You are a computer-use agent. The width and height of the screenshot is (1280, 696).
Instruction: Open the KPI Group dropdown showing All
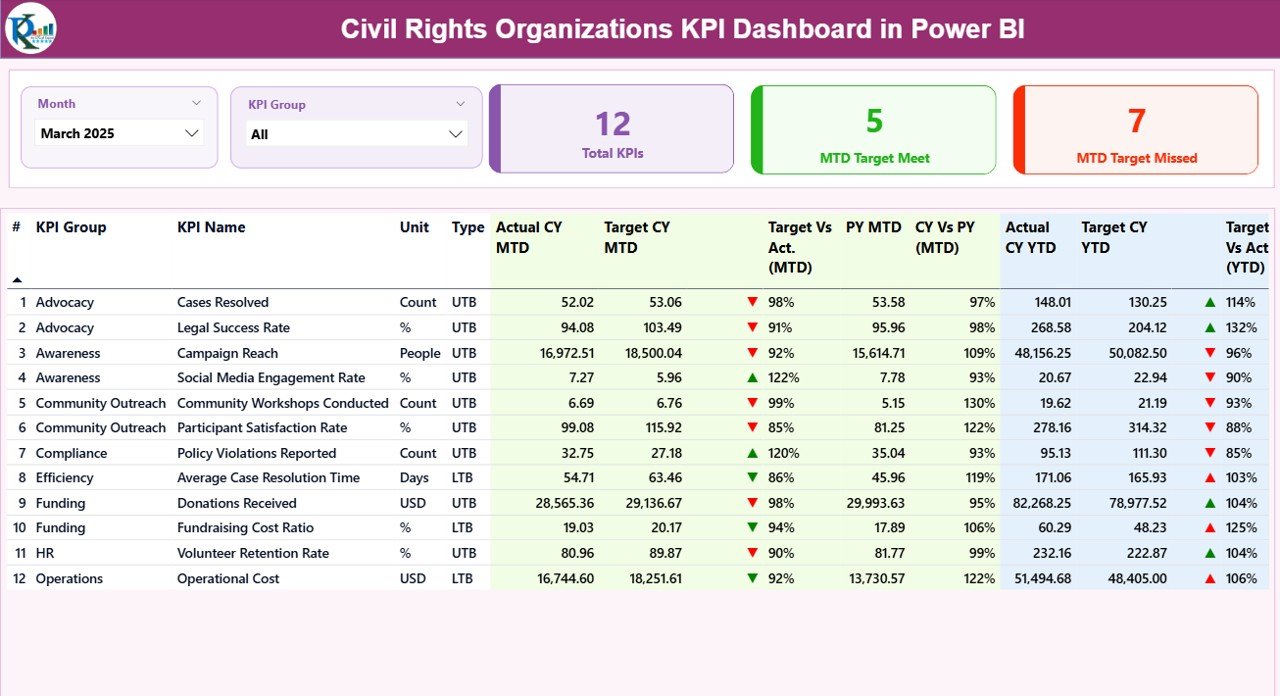click(357, 133)
